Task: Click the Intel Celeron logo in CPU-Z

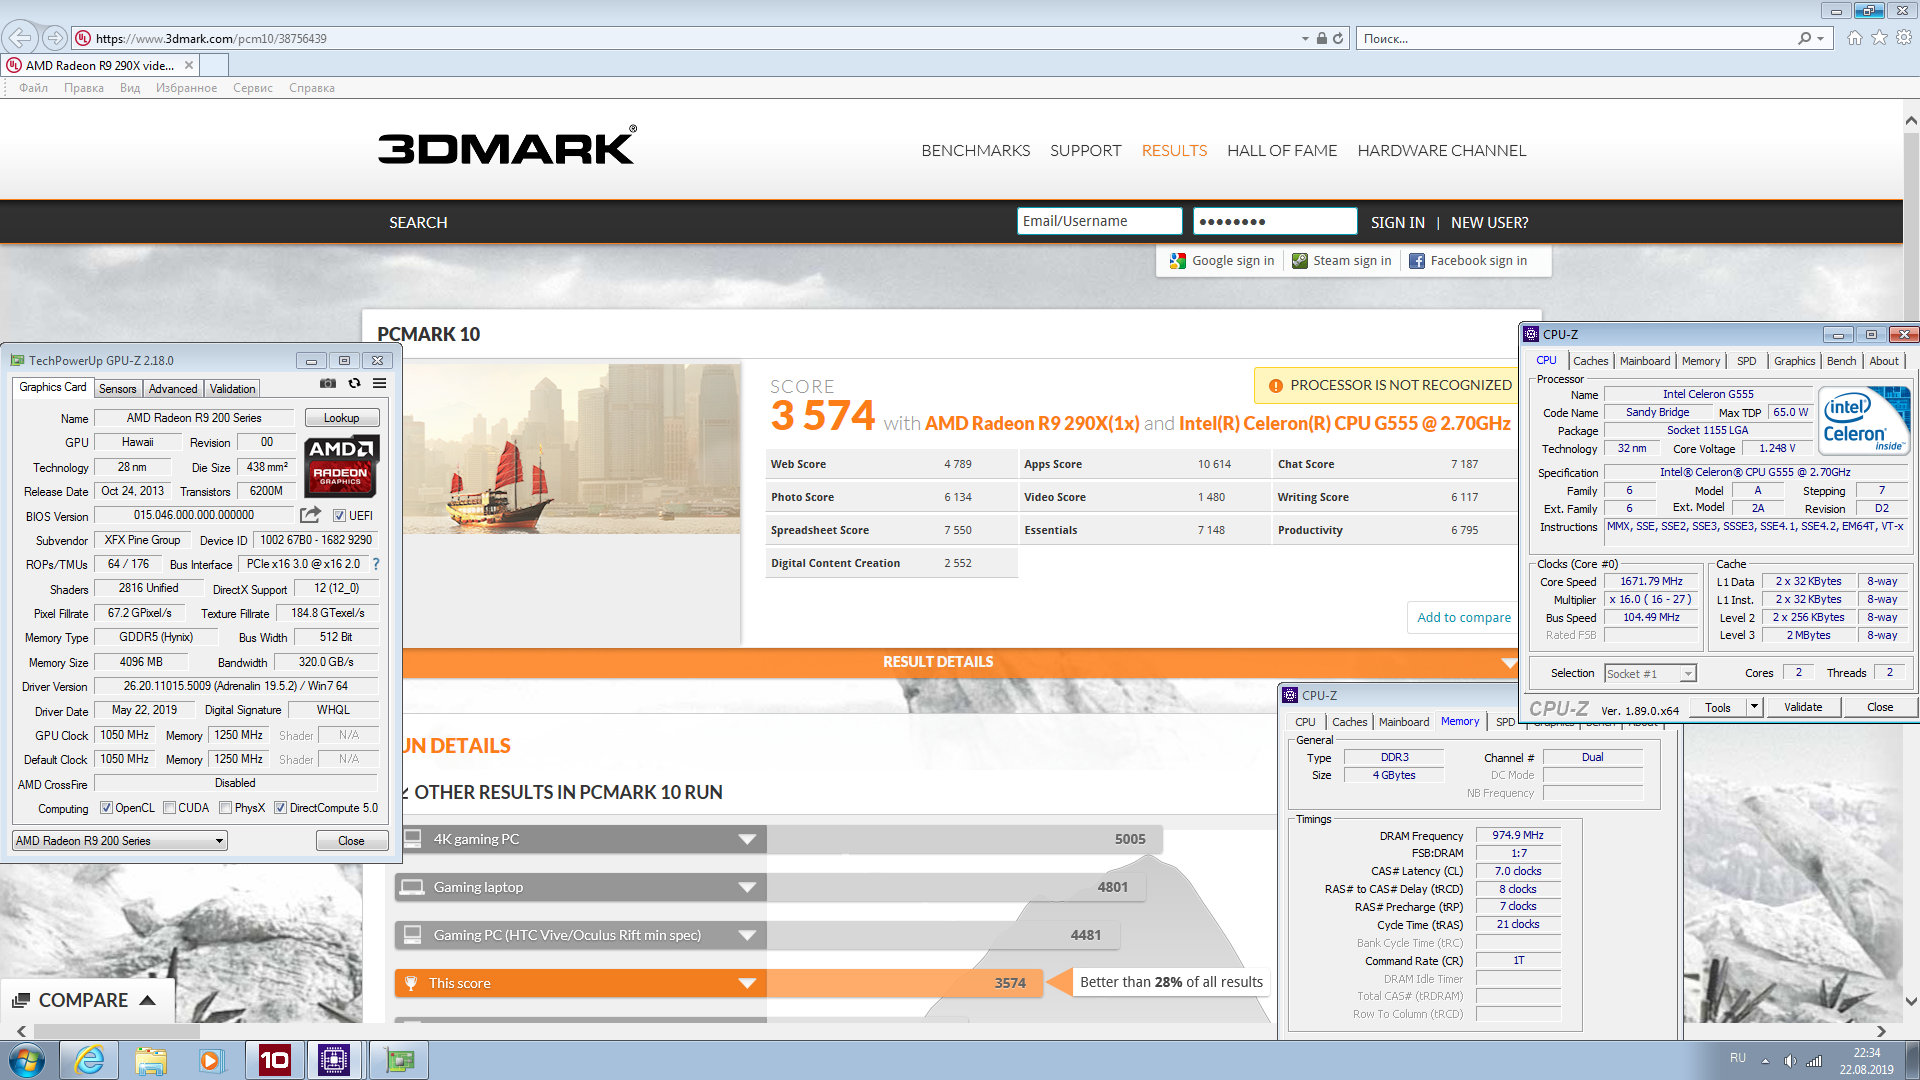Action: tap(1864, 421)
